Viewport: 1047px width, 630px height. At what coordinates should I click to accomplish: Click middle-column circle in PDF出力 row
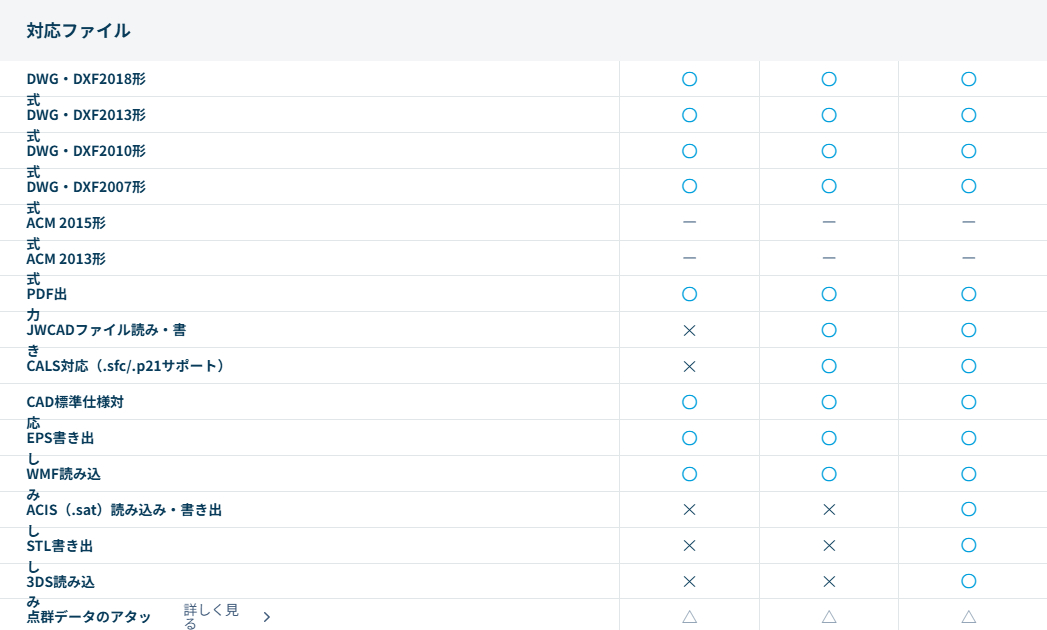click(829, 294)
